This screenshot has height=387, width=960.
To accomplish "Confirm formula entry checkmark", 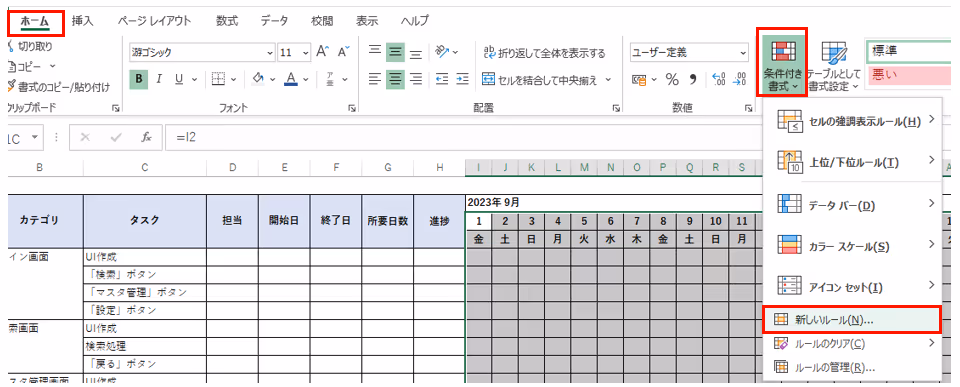I will [x=116, y=138].
